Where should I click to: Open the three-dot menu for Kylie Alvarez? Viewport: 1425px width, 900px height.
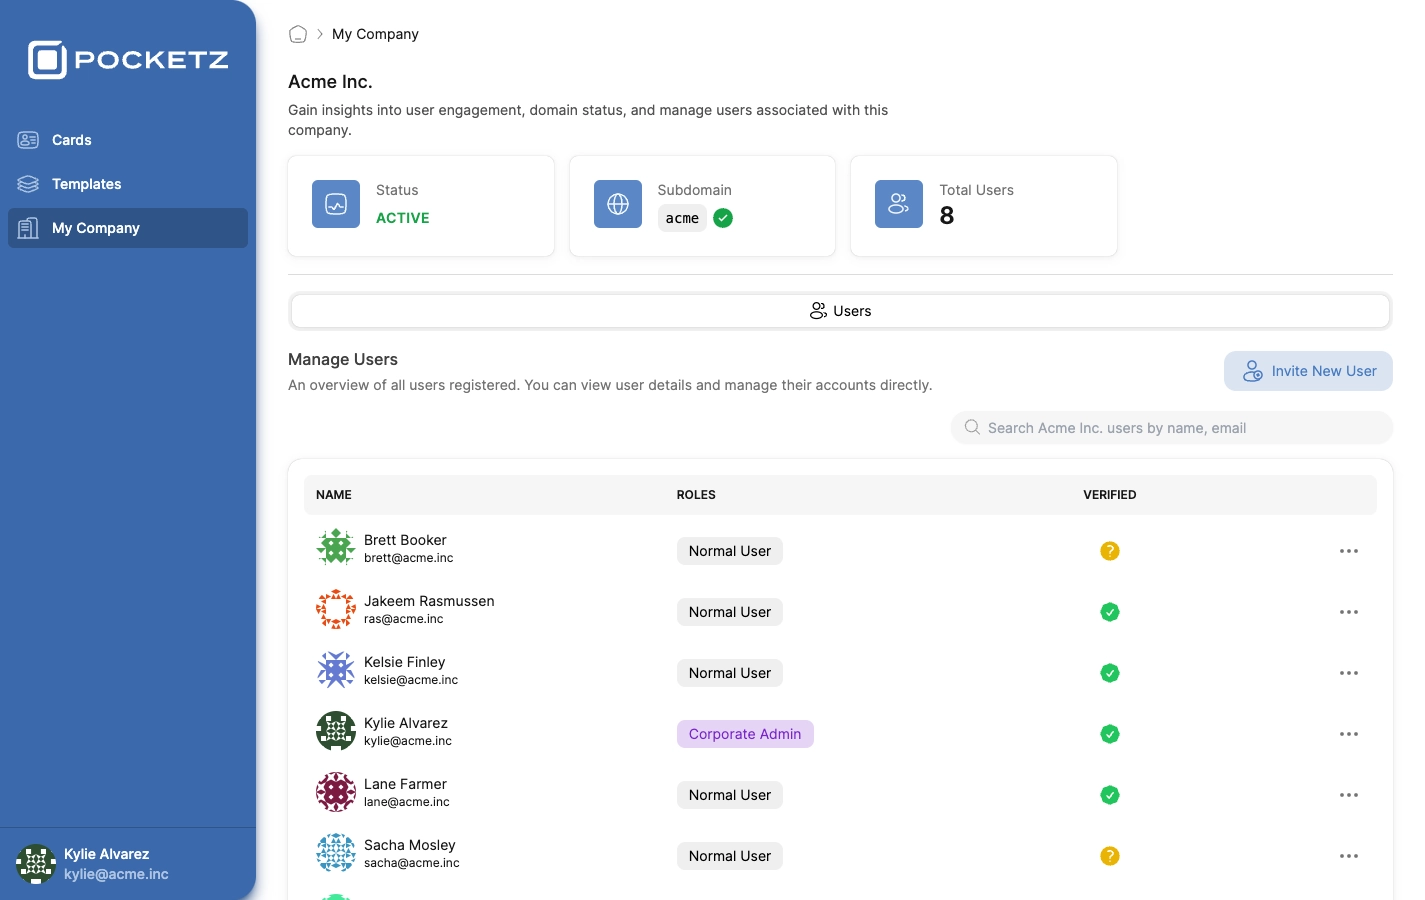(1348, 734)
